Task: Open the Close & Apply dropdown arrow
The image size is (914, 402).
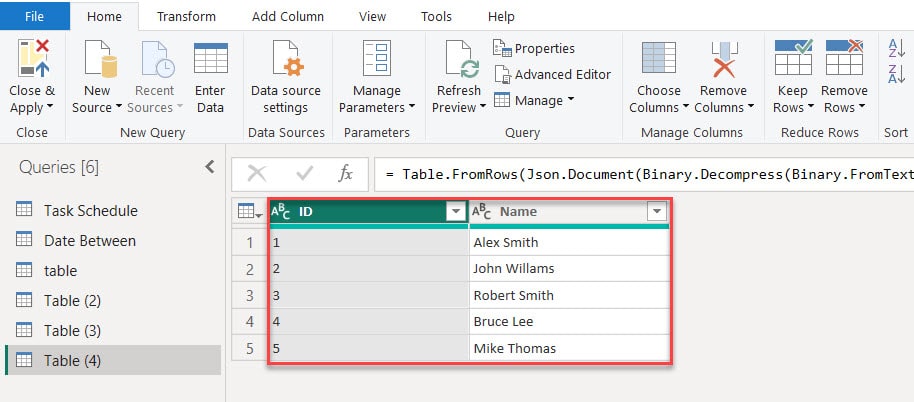Action: (50, 107)
